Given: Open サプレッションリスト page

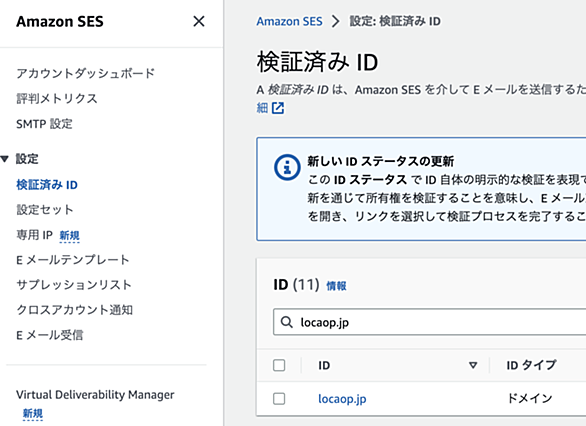Looking at the screenshot, I should pyautogui.click(x=74, y=285).
